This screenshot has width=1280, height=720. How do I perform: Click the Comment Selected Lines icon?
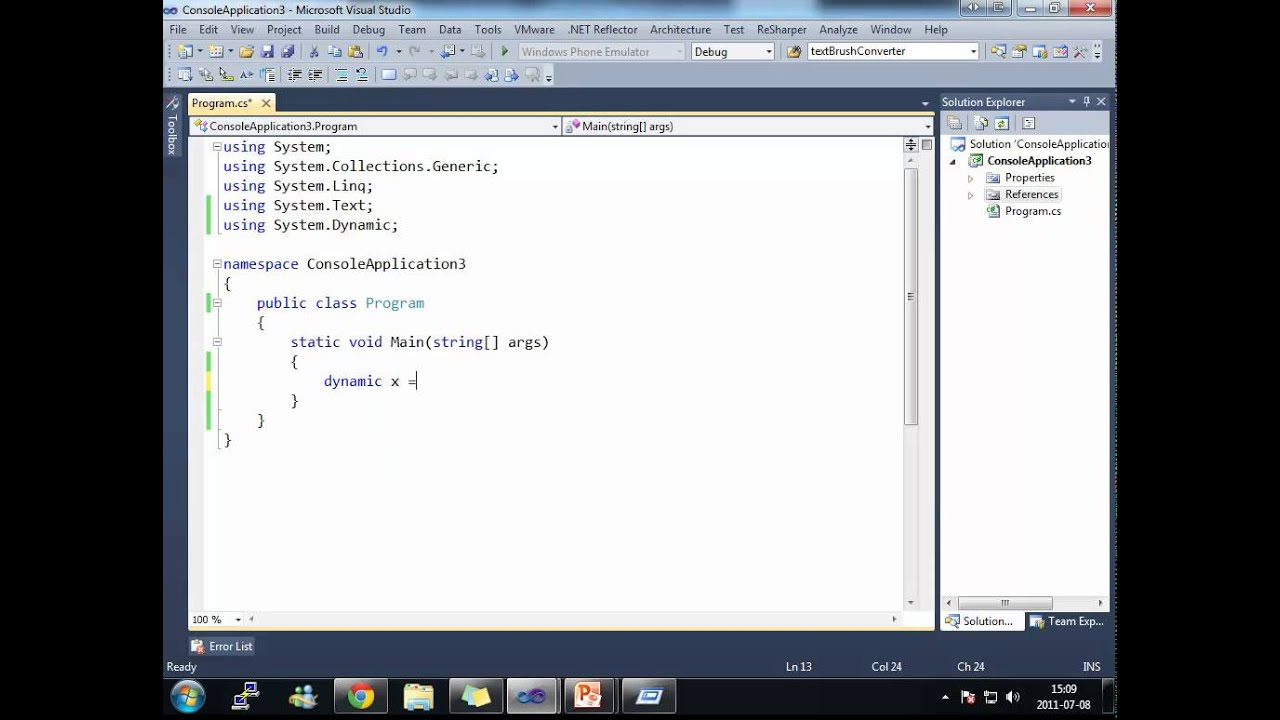pyautogui.click(x=341, y=74)
